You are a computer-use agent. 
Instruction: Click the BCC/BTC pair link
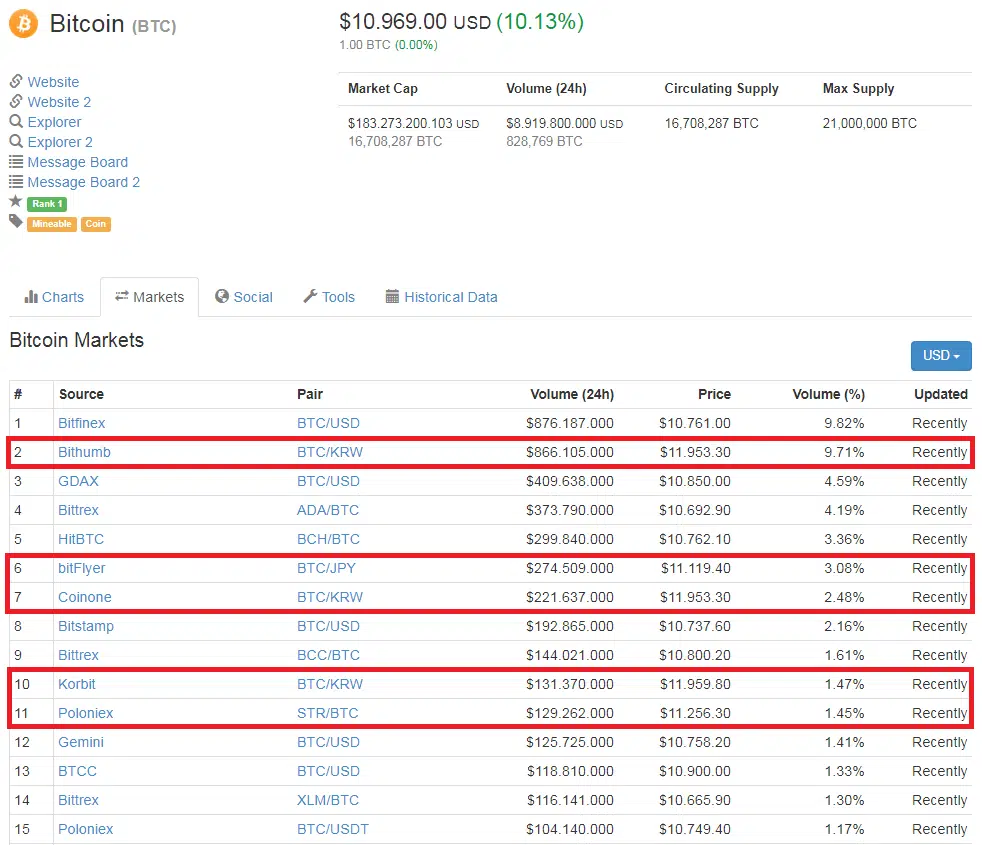(328, 655)
